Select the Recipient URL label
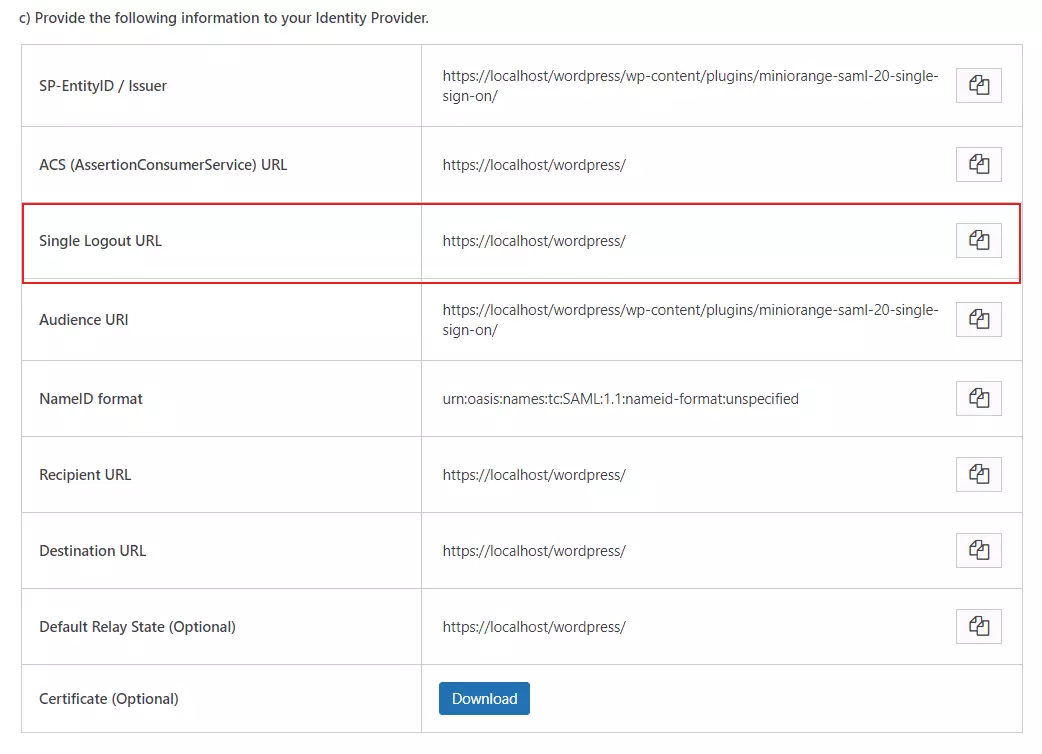 (x=85, y=475)
